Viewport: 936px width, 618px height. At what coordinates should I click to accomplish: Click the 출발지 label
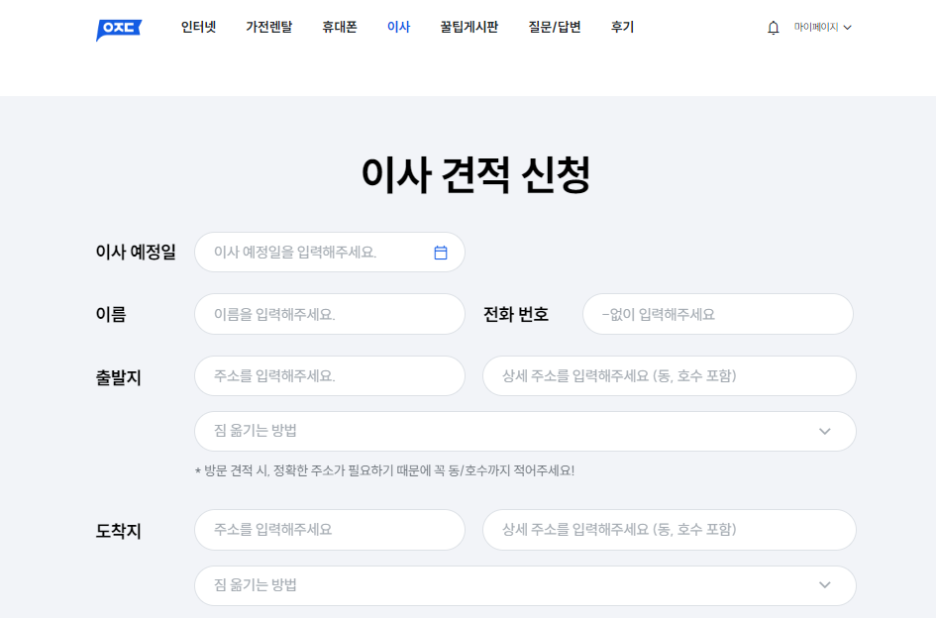pos(118,377)
